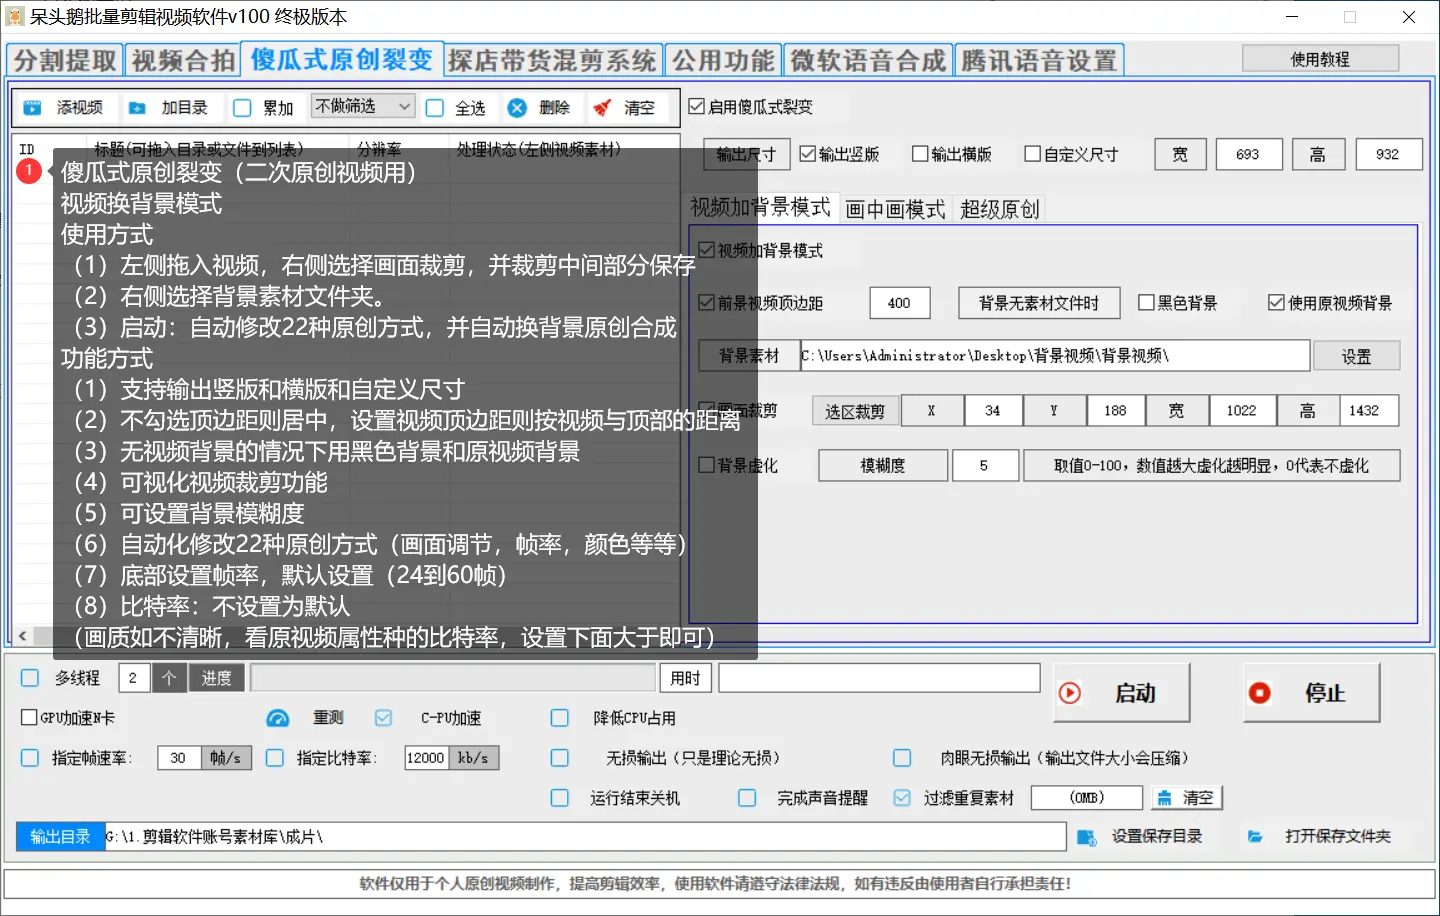Click the 删除 delete icon
The height and width of the screenshot is (916, 1440).
516,107
